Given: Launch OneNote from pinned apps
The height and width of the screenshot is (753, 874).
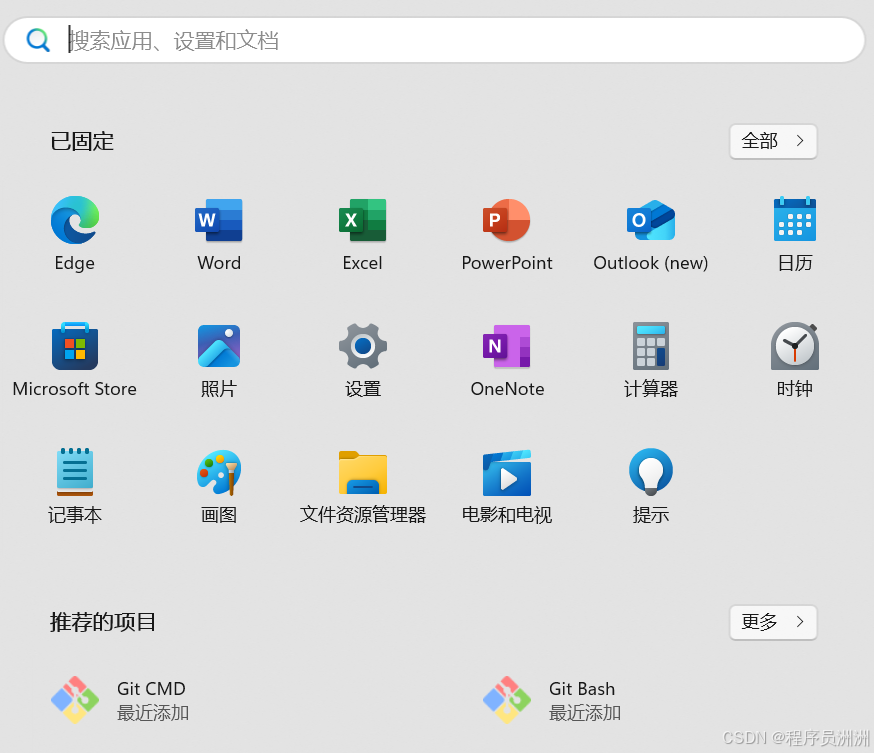Looking at the screenshot, I should pyautogui.click(x=507, y=346).
